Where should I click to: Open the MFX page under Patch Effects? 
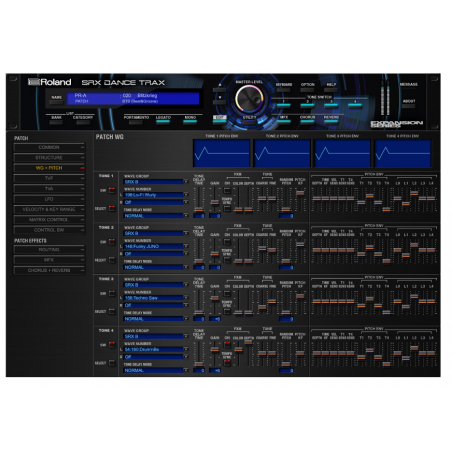[x=49, y=260]
